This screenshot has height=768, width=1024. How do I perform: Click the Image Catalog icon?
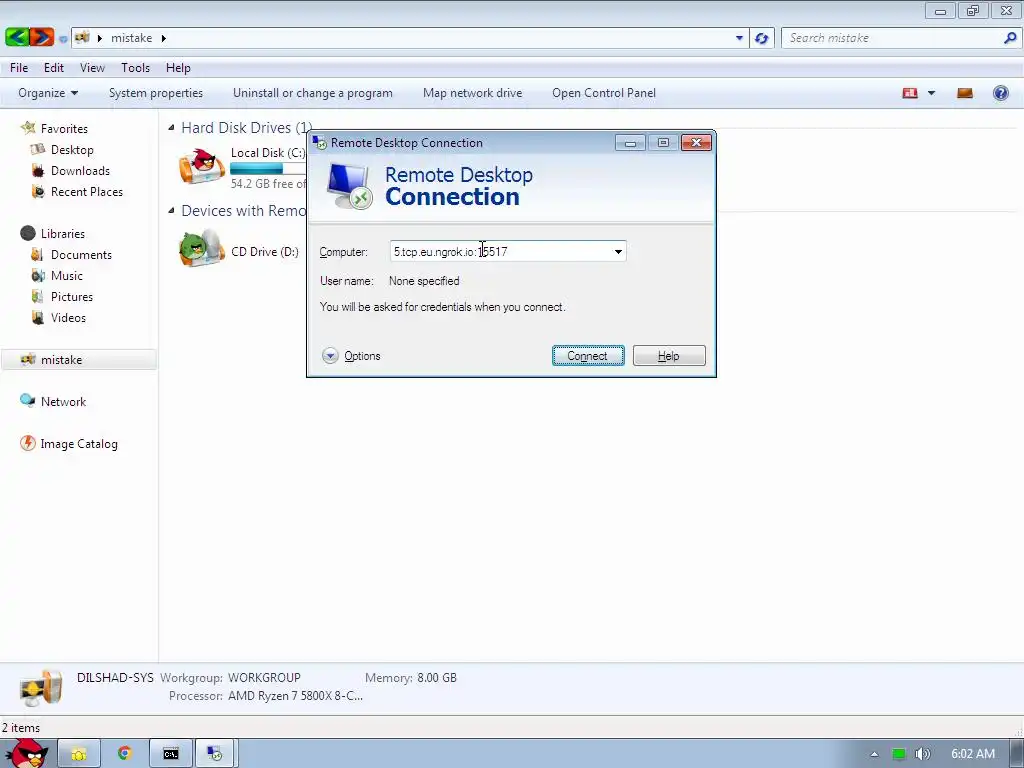coord(27,443)
